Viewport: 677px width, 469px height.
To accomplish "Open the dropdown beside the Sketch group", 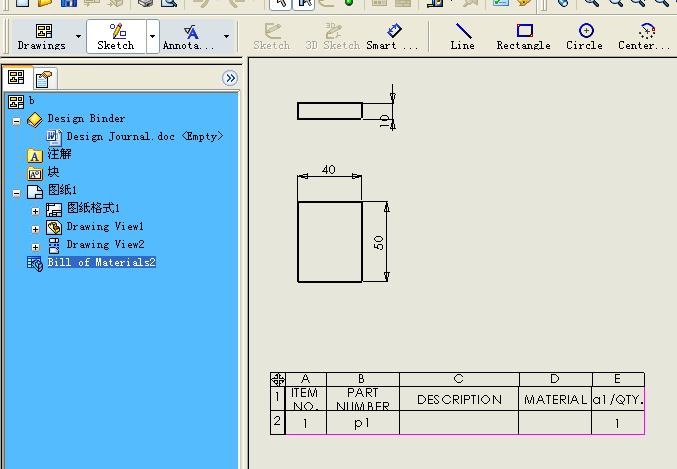I will click(x=152, y=37).
